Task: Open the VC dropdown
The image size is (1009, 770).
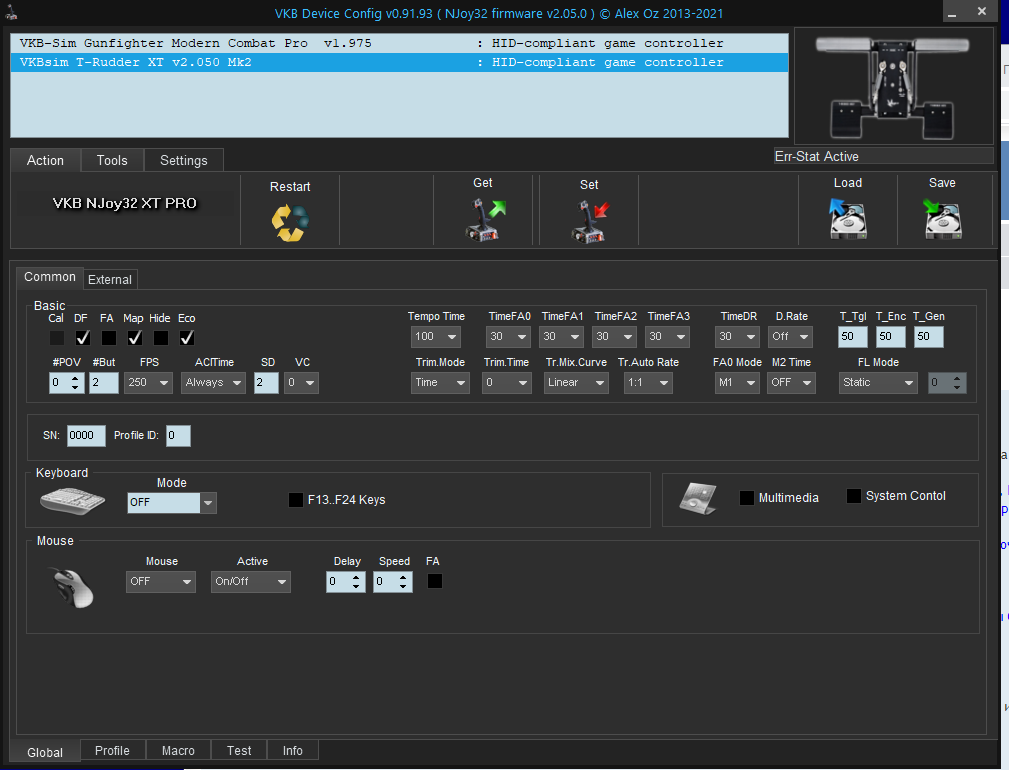Action: pyautogui.click(x=301, y=383)
